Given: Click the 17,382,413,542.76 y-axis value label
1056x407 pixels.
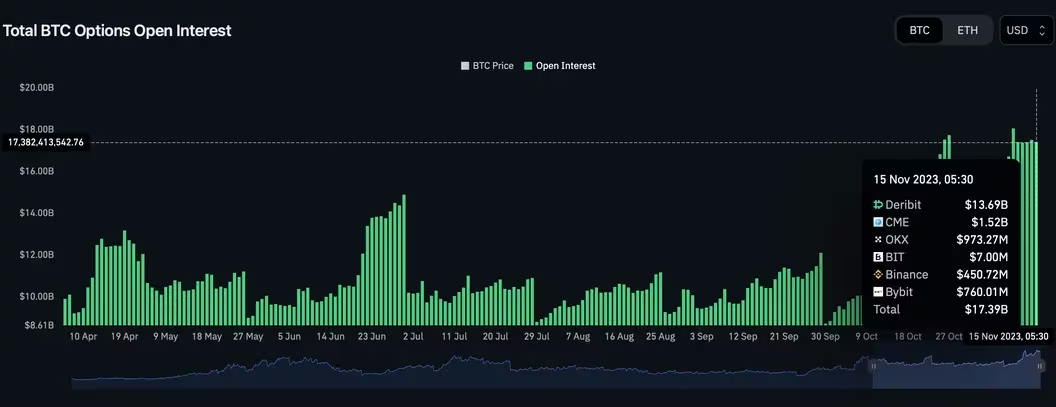Looking at the screenshot, I should click(46, 143).
